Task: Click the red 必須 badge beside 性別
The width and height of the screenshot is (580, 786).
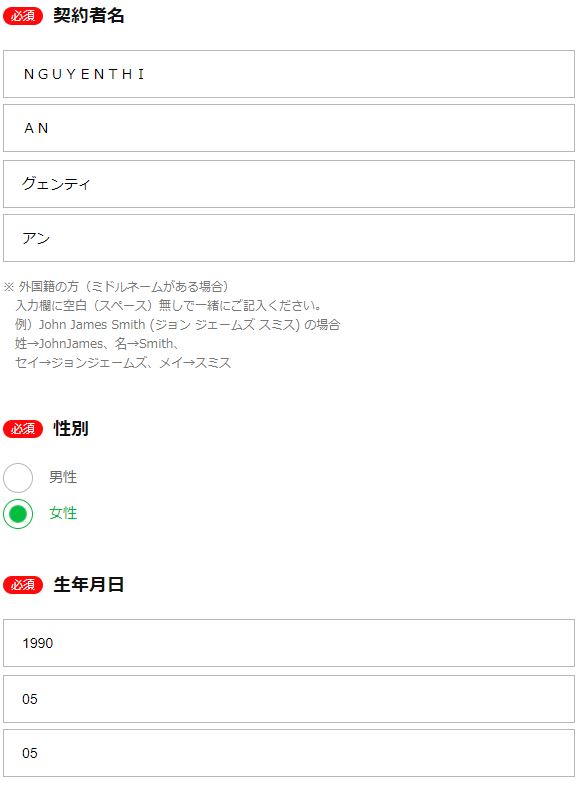Action: tap(23, 429)
